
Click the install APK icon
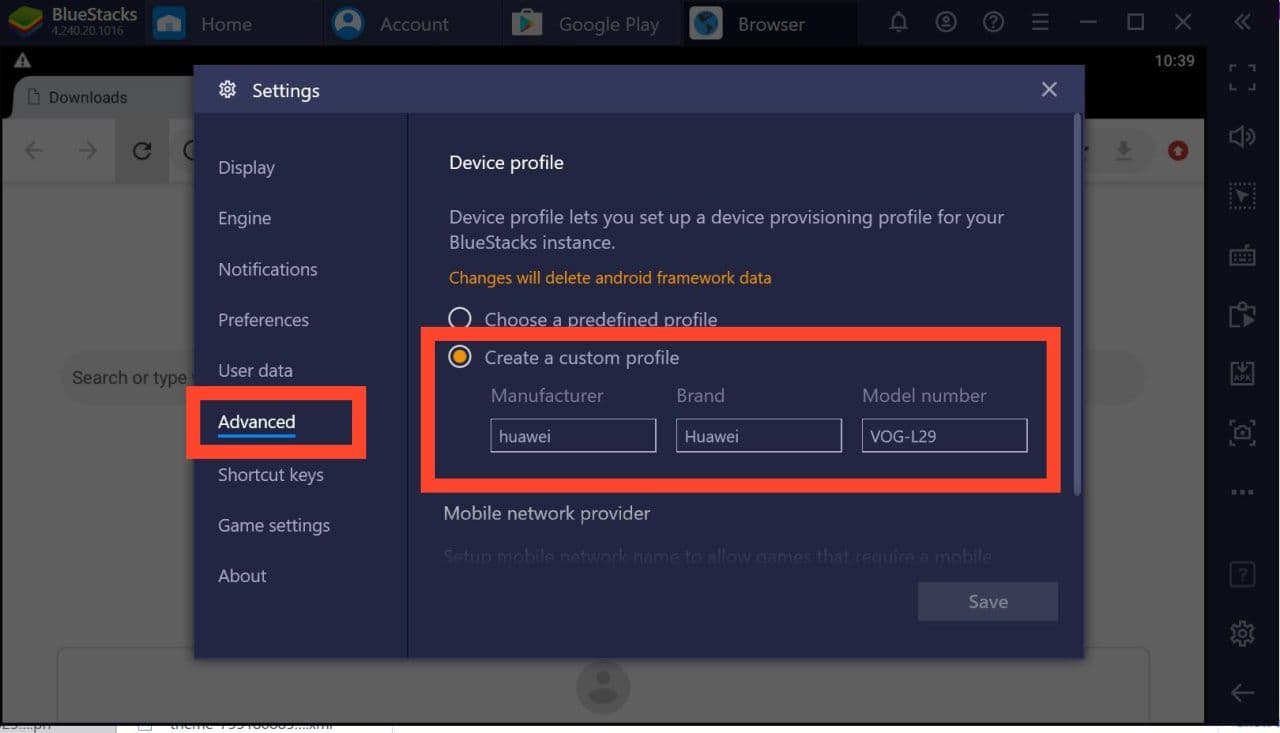pyautogui.click(x=1242, y=374)
